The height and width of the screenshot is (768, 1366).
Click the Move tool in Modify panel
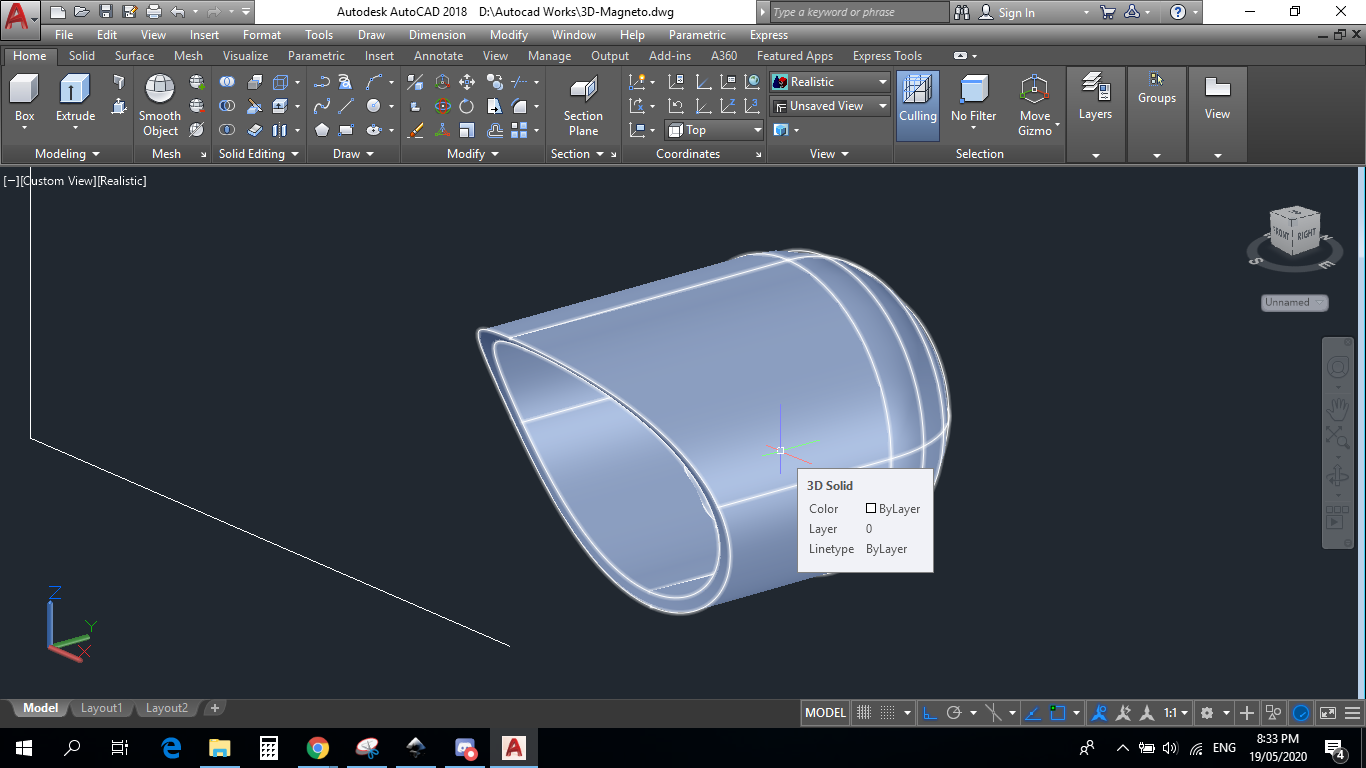coord(466,82)
